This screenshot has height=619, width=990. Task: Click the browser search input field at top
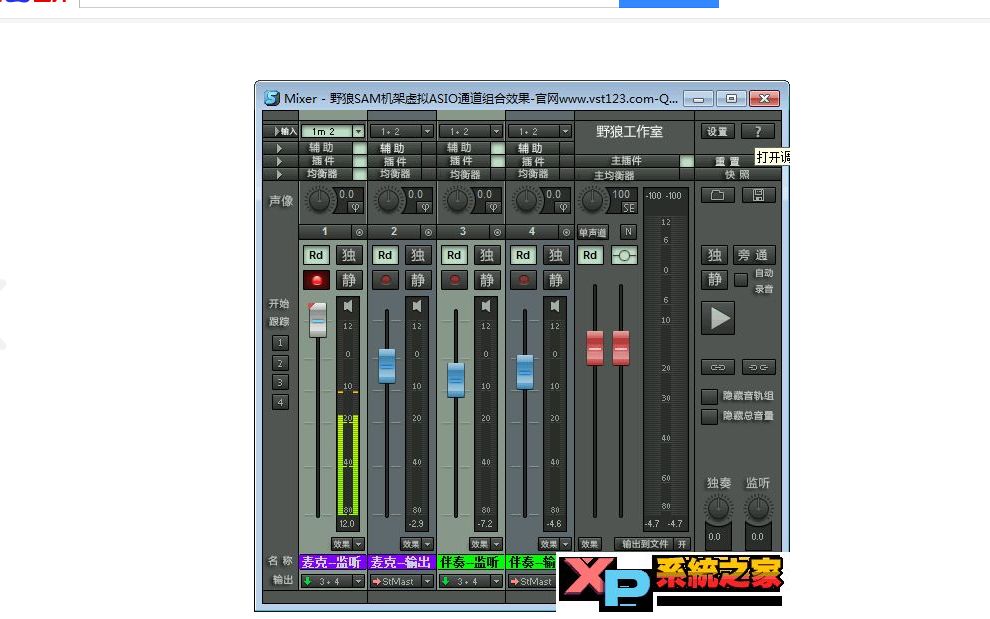[x=350, y=3]
